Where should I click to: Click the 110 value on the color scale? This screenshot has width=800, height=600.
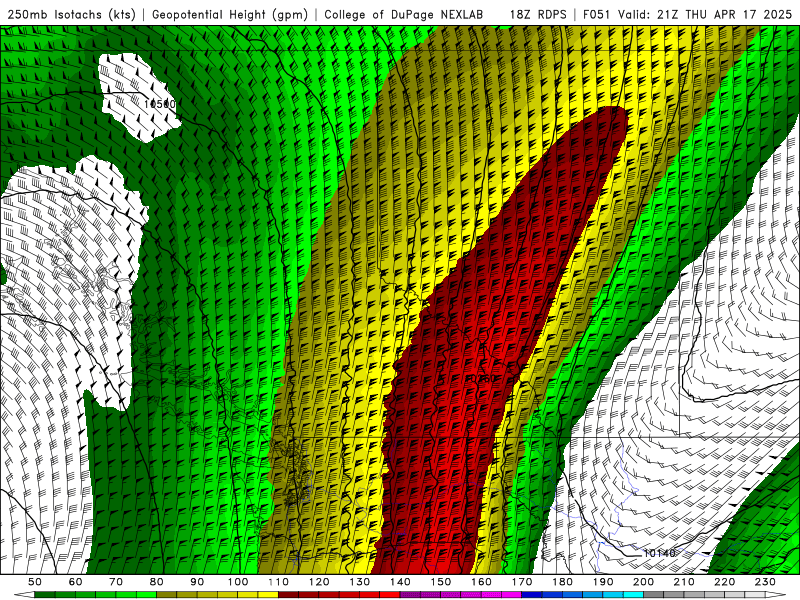279,582
